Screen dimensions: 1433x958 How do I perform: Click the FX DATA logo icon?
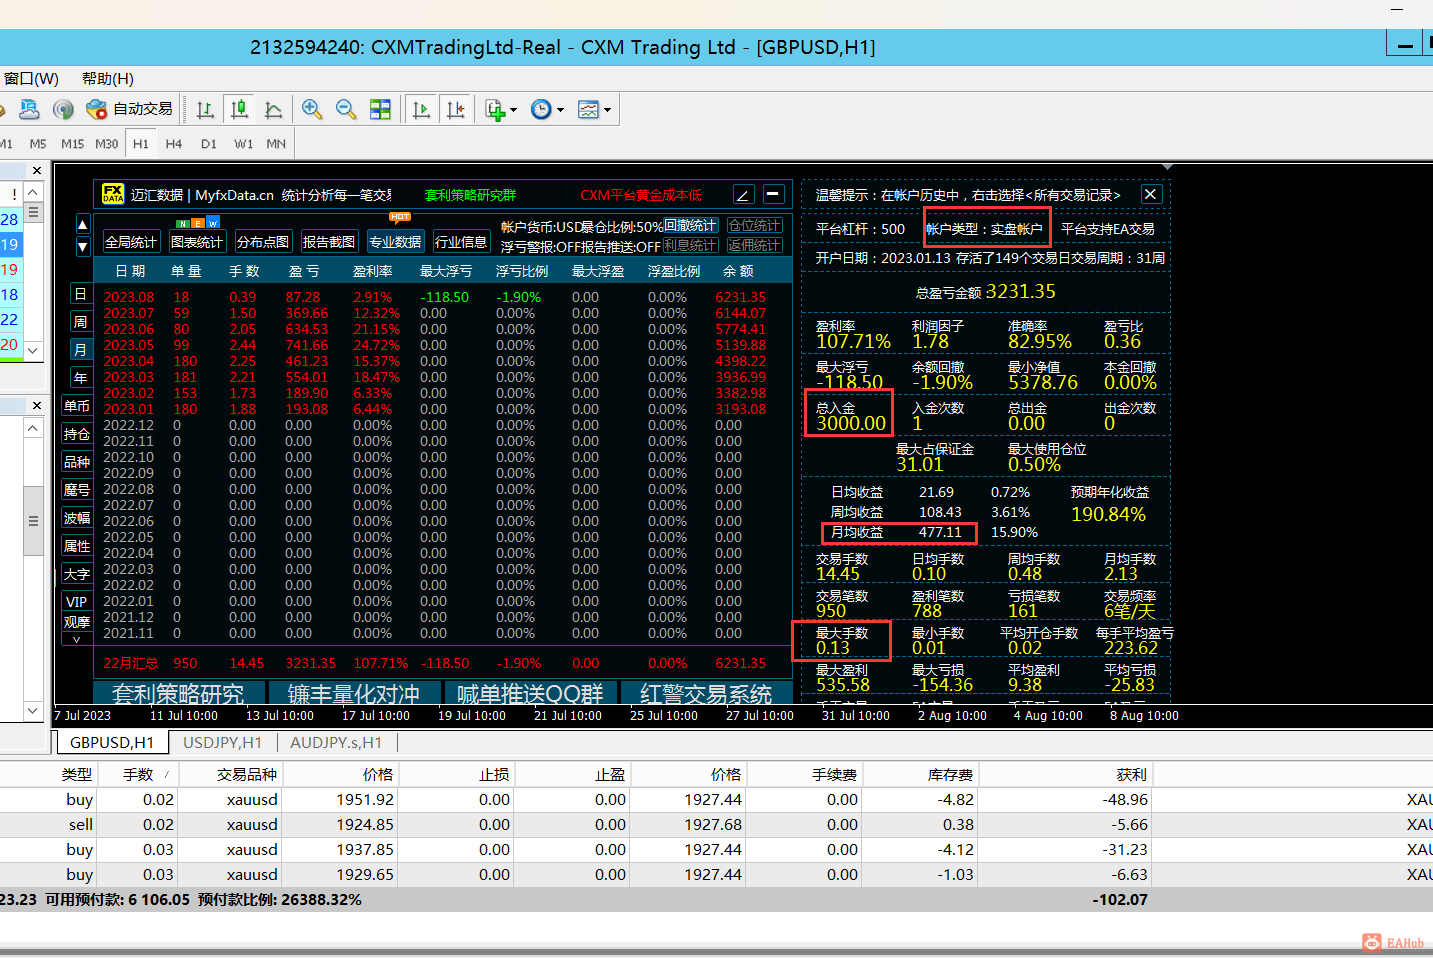point(113,194)
